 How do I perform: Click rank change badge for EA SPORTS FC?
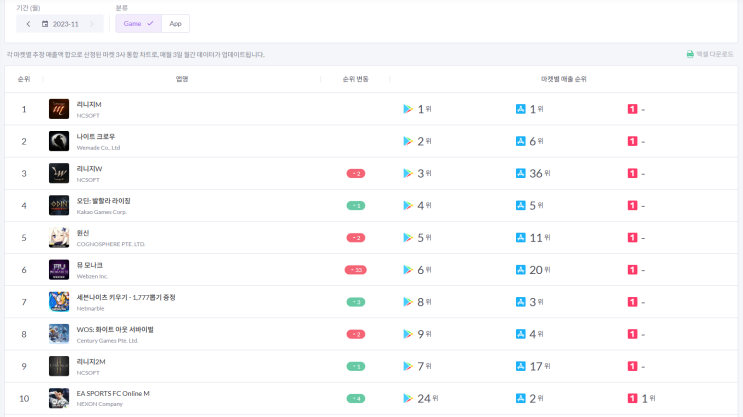(x=356, y=399)
